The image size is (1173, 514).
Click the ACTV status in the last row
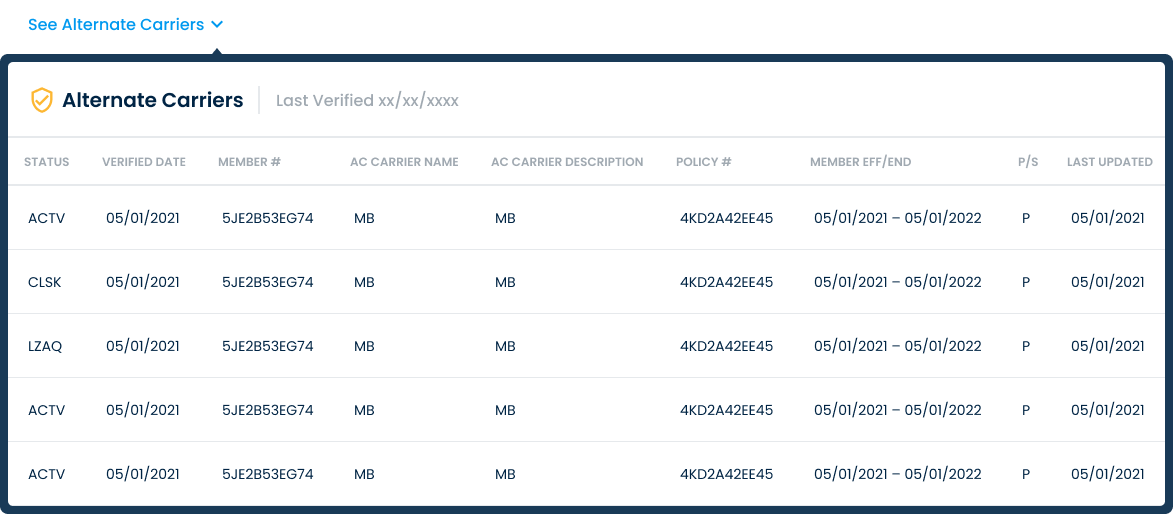click(x=46, y=474)
